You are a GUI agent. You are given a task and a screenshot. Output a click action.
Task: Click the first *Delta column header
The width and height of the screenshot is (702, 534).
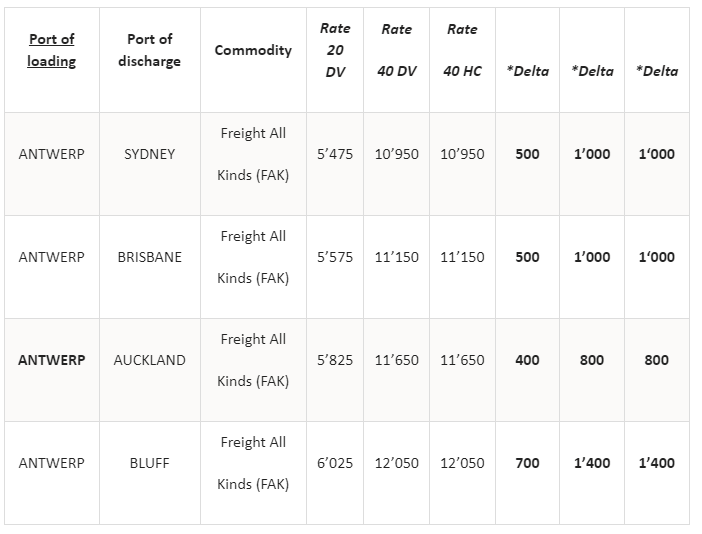(527, 71)
